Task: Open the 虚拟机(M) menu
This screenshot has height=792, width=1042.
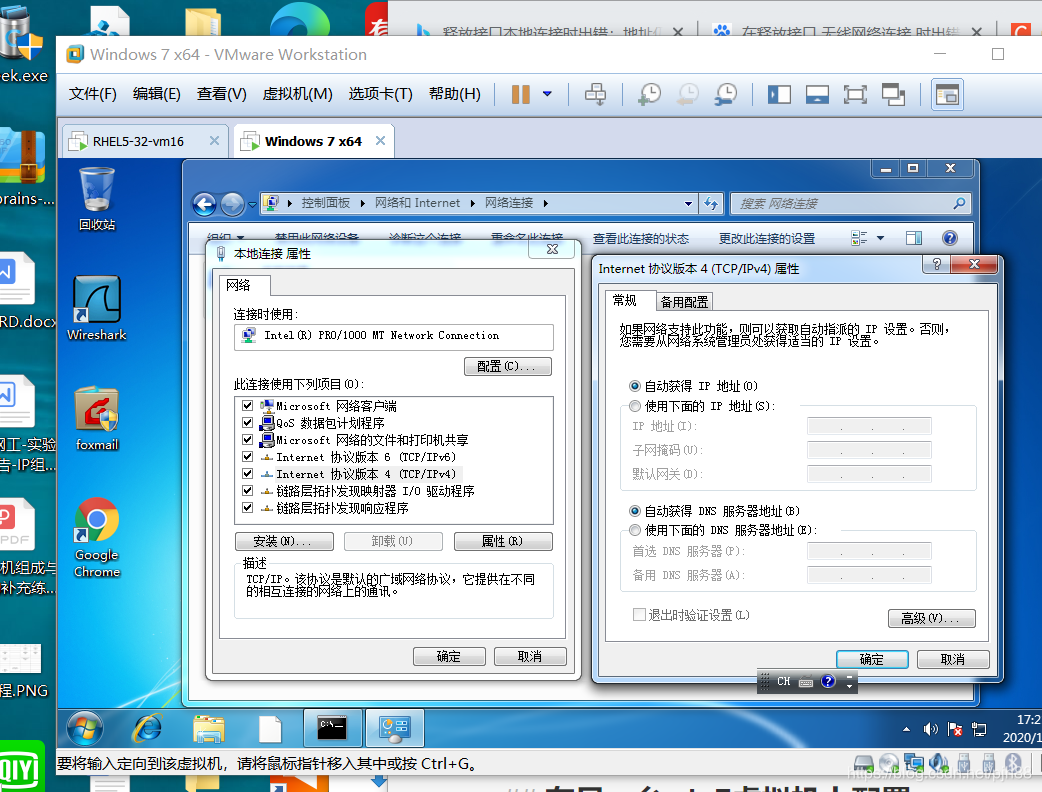Action: click(x=297, y=94)
